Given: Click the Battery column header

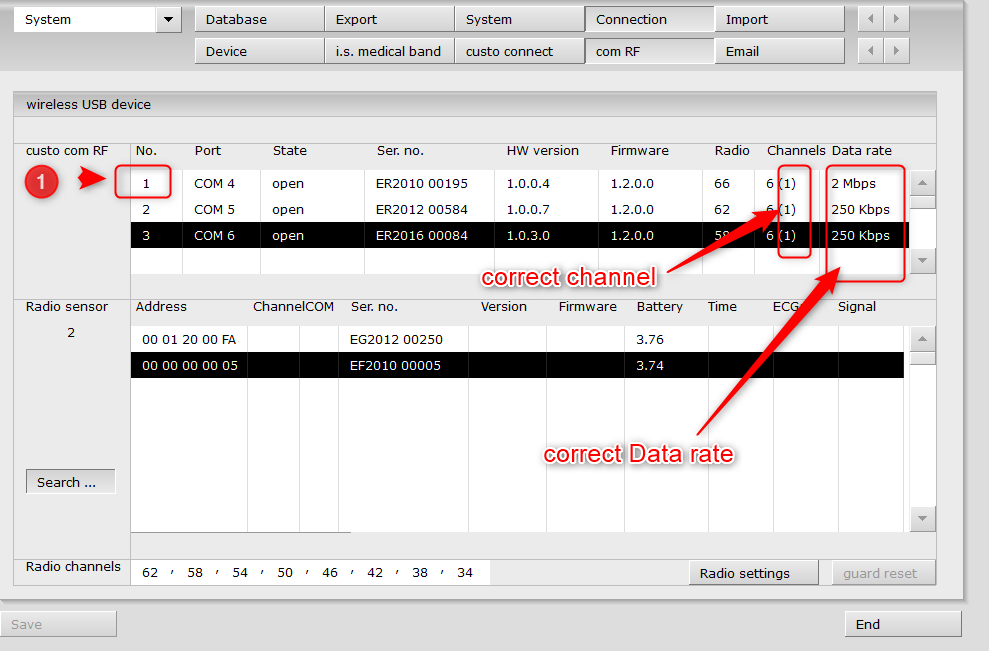Looking at the screenshot, I should (x=659, y=307).
